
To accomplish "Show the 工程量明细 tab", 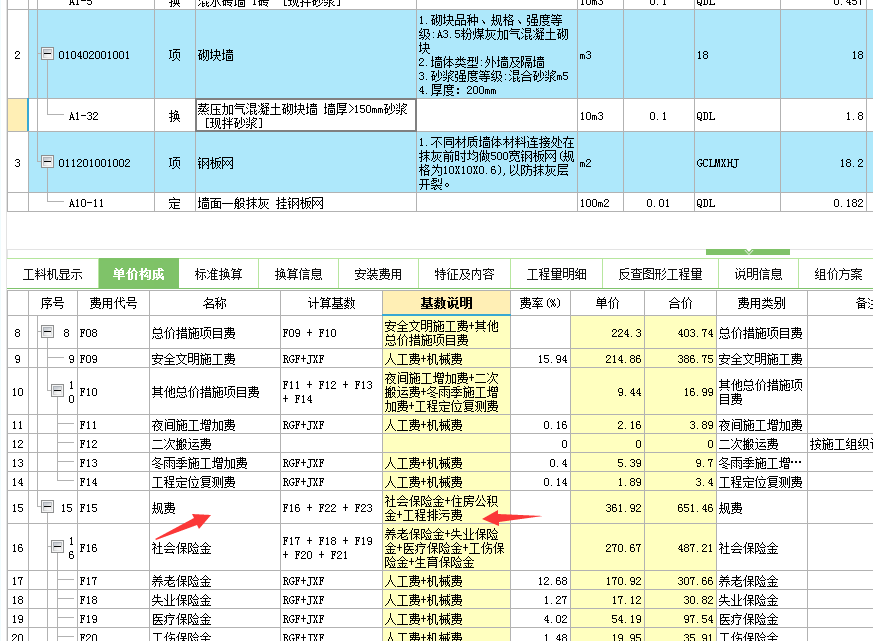I will click(x=556, y=274).
